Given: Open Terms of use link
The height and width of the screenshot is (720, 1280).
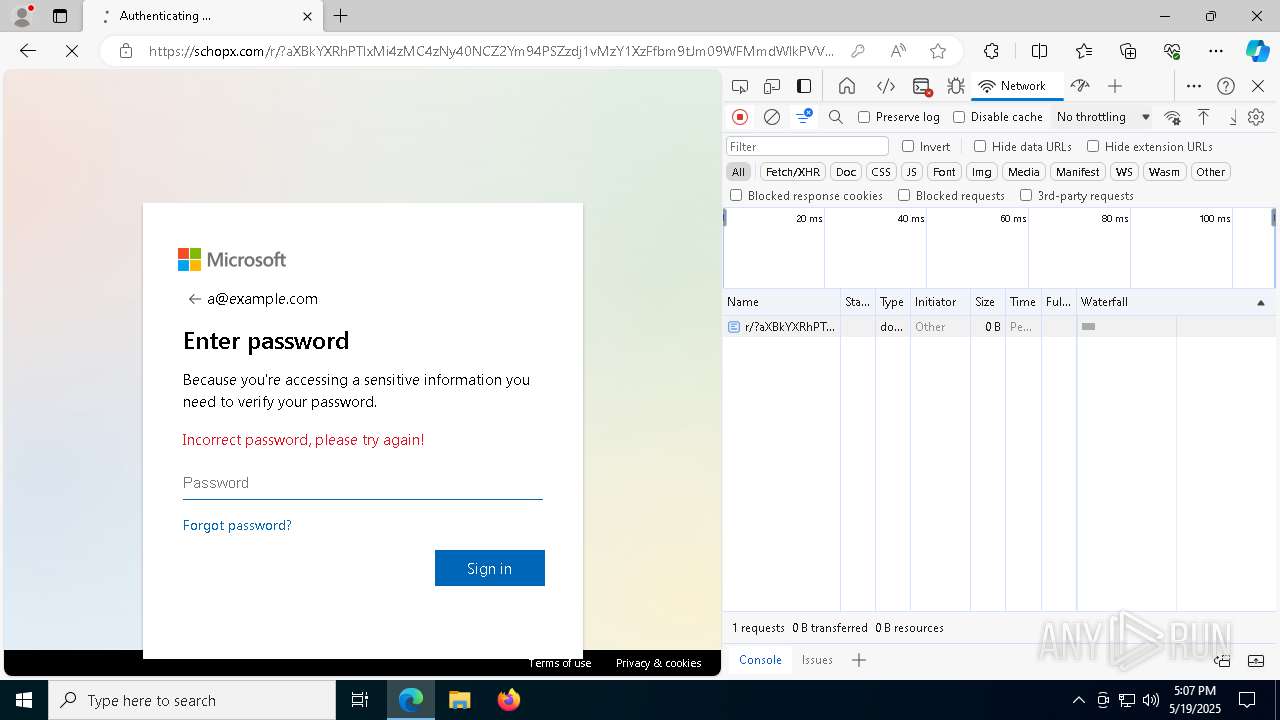Looking at the screenshot, I should 560,663.
